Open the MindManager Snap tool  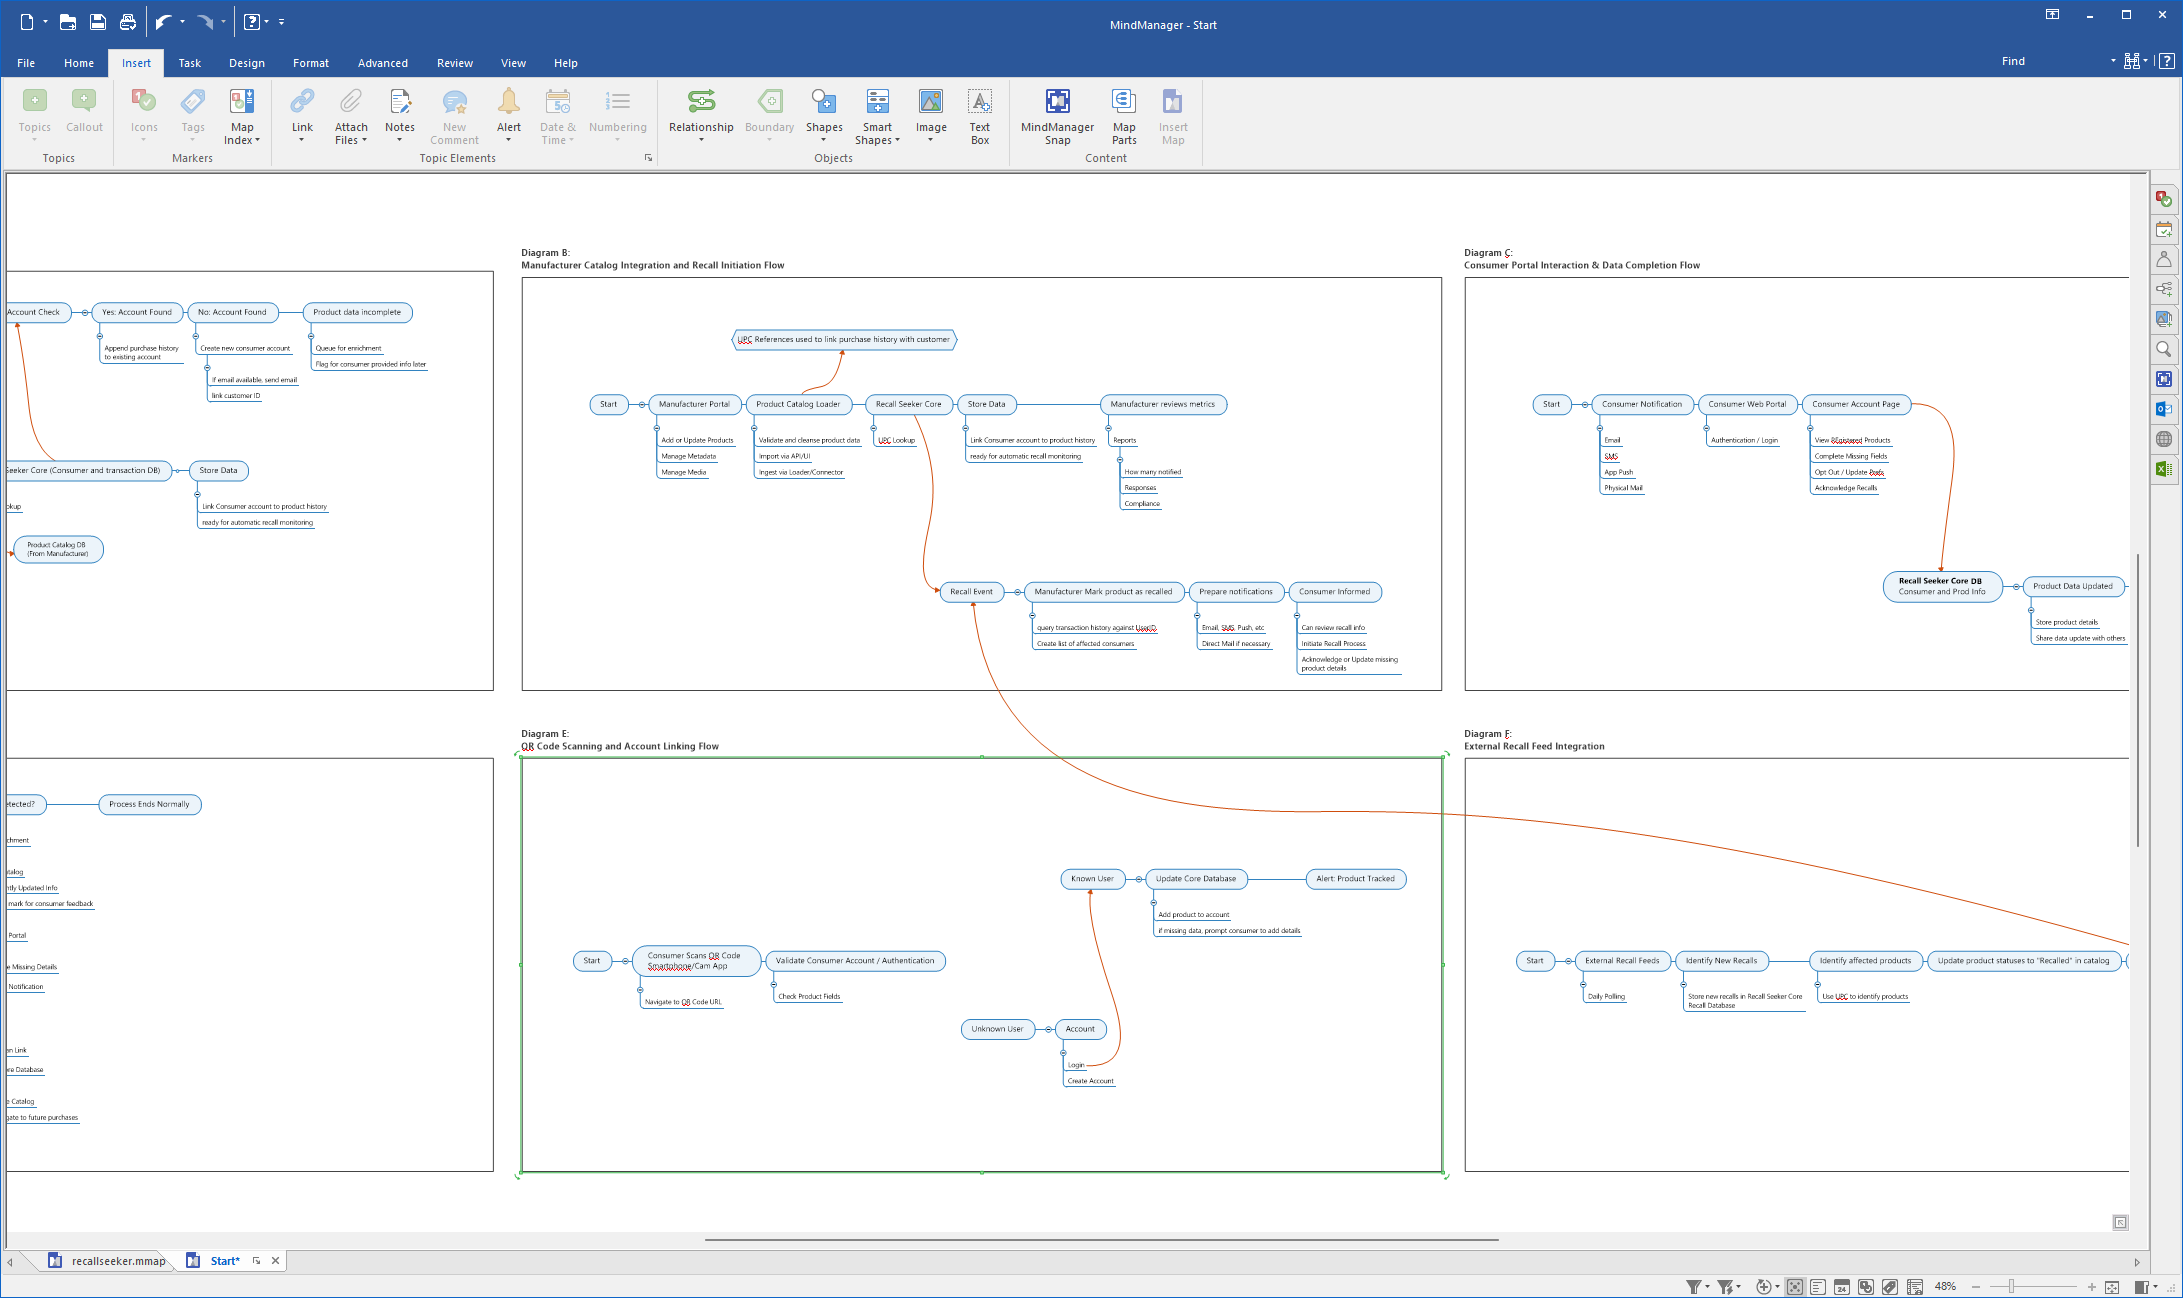click(x=1057, y=102)
